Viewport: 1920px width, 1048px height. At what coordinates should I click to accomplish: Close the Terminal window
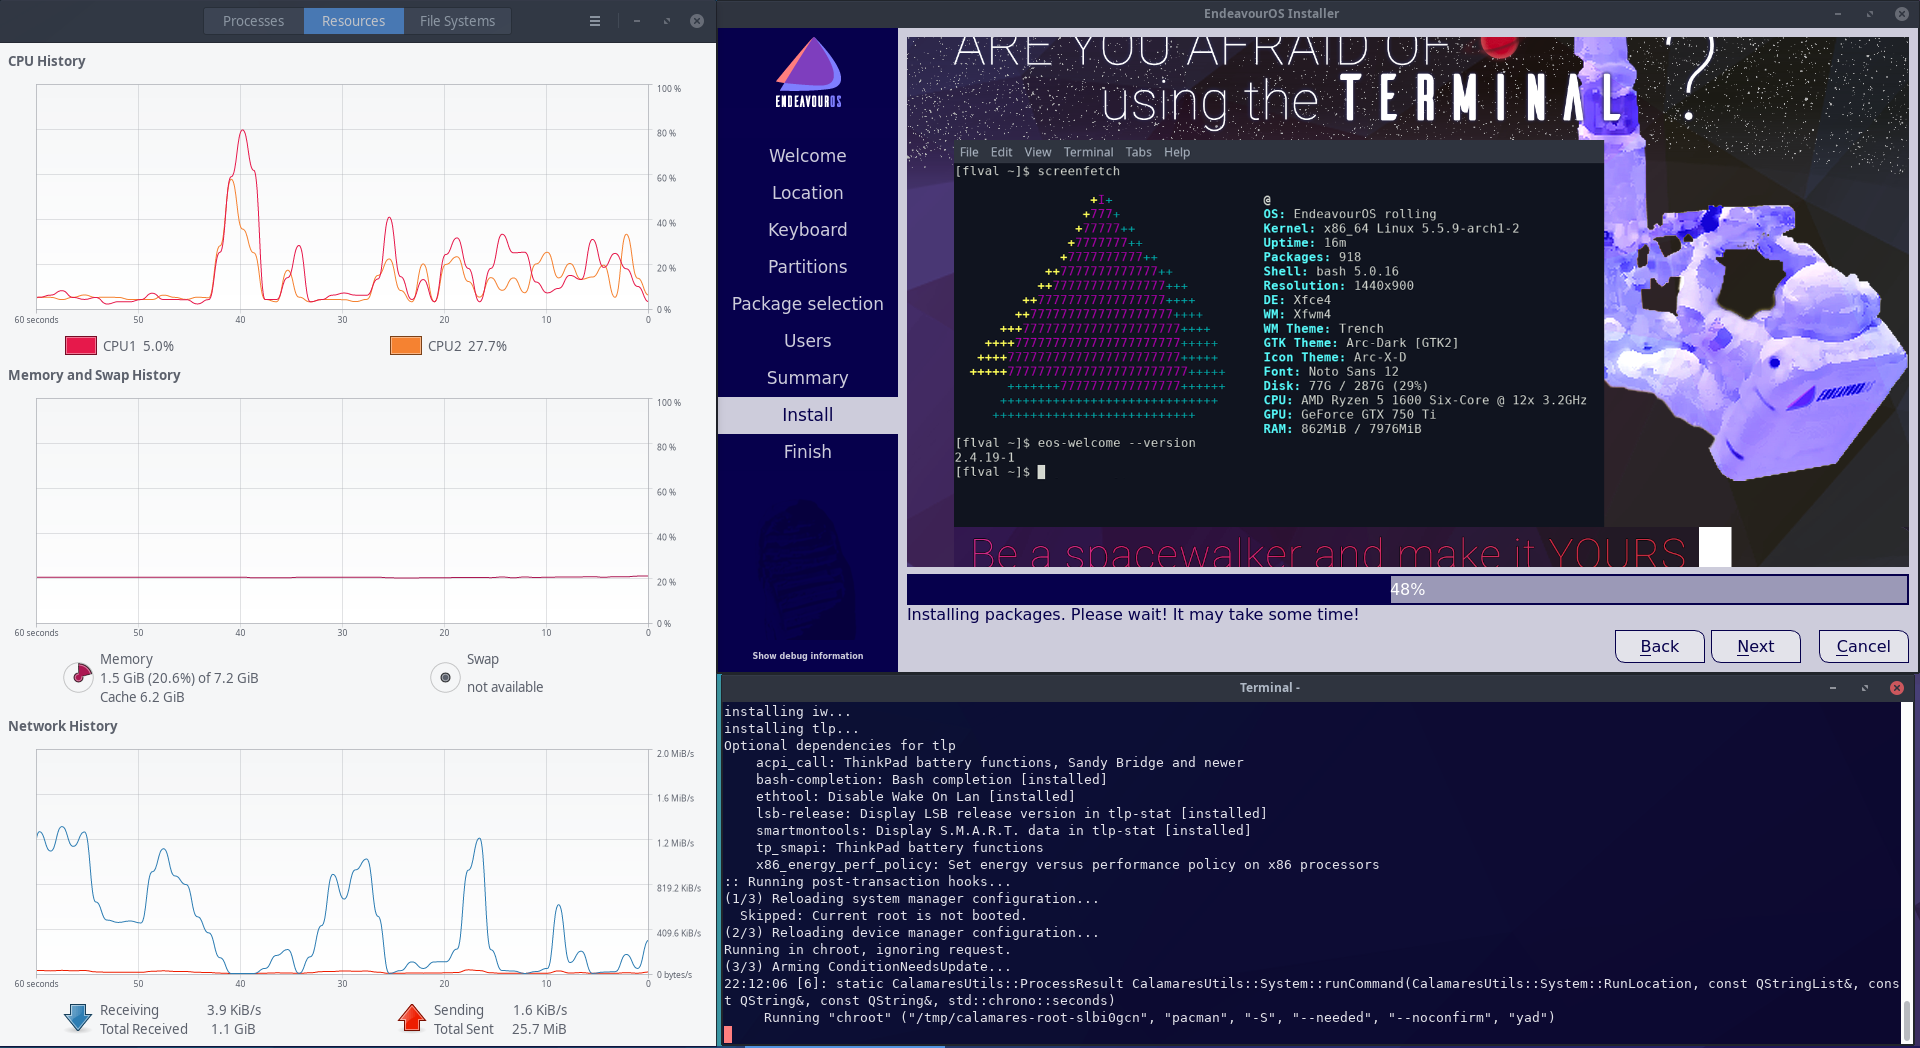click(x=1897, y=688)
